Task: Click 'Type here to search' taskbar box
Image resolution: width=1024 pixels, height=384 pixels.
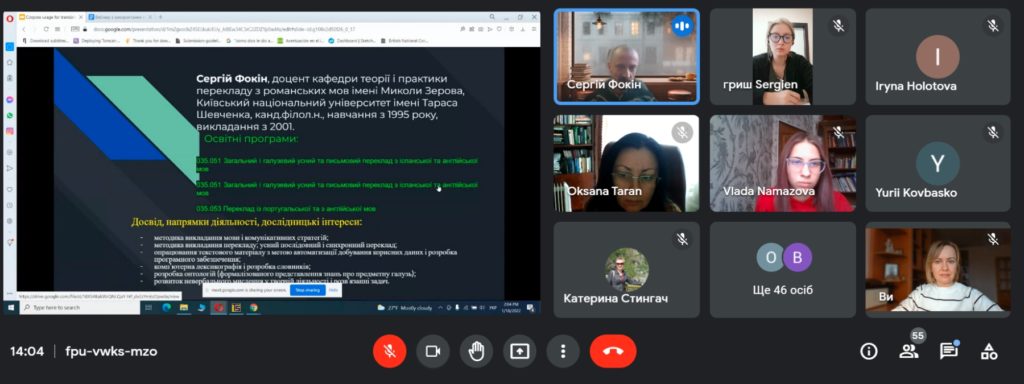Action: click(80, 307)
